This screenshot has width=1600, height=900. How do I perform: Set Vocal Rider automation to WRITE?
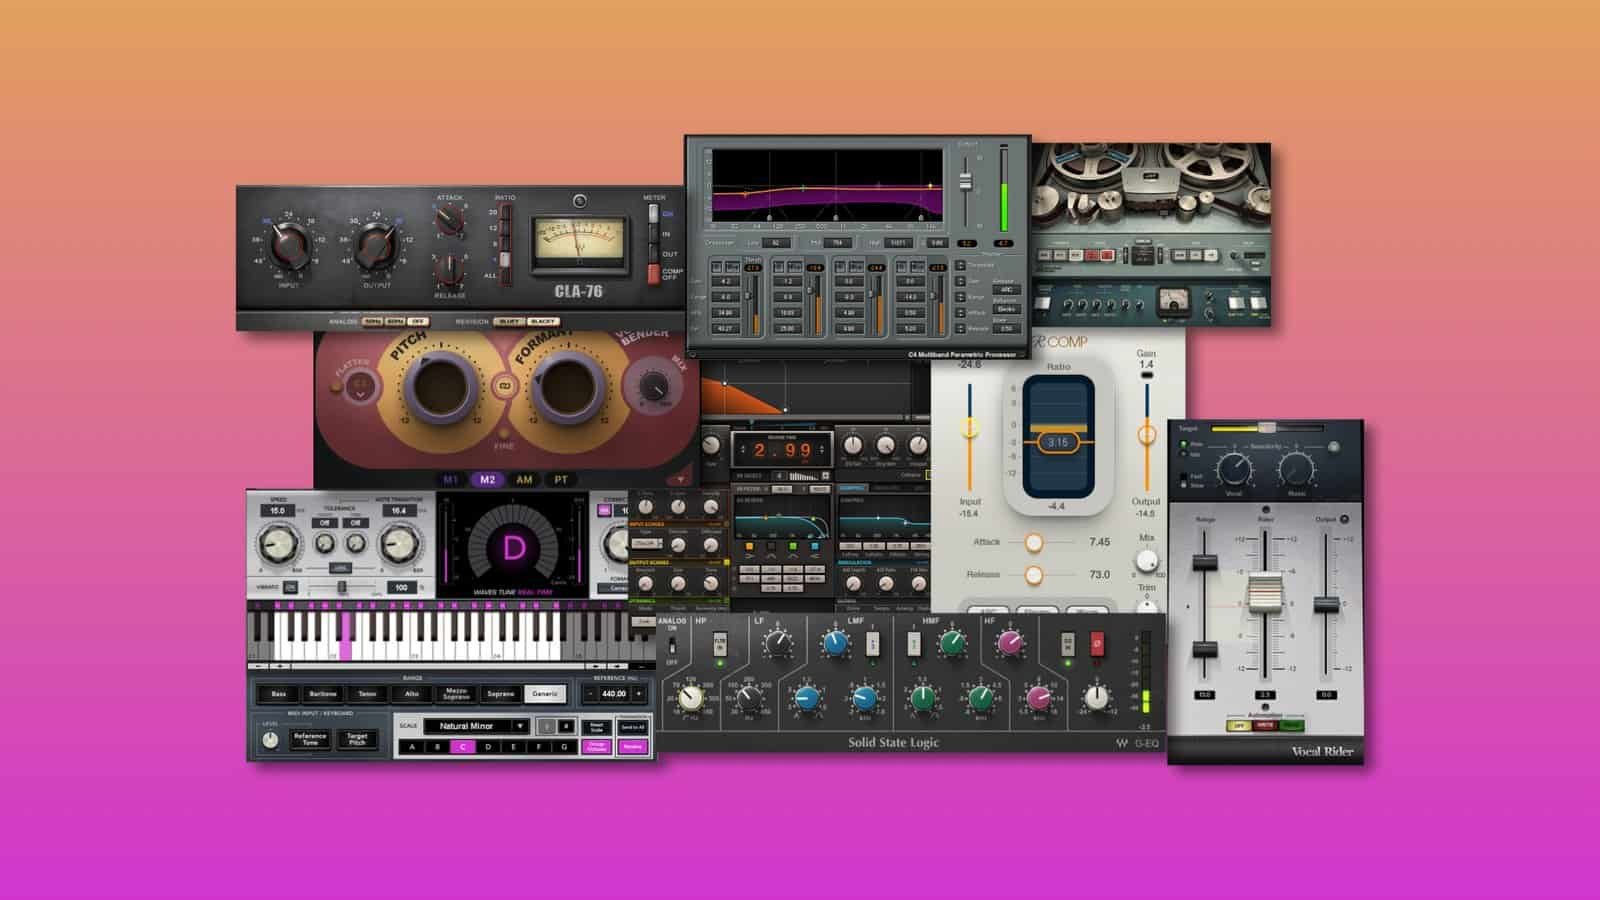1265,726
